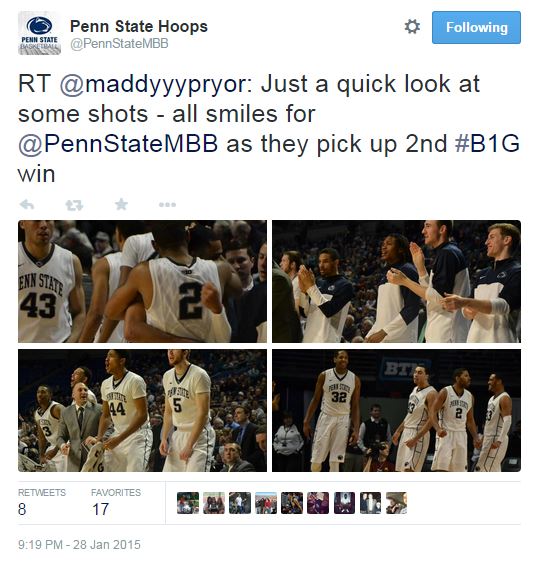The width and height of the screenshot is (545, 573).
Task: Open the photo with jerseys 44 and 5
Action: (x=142, y=410)
